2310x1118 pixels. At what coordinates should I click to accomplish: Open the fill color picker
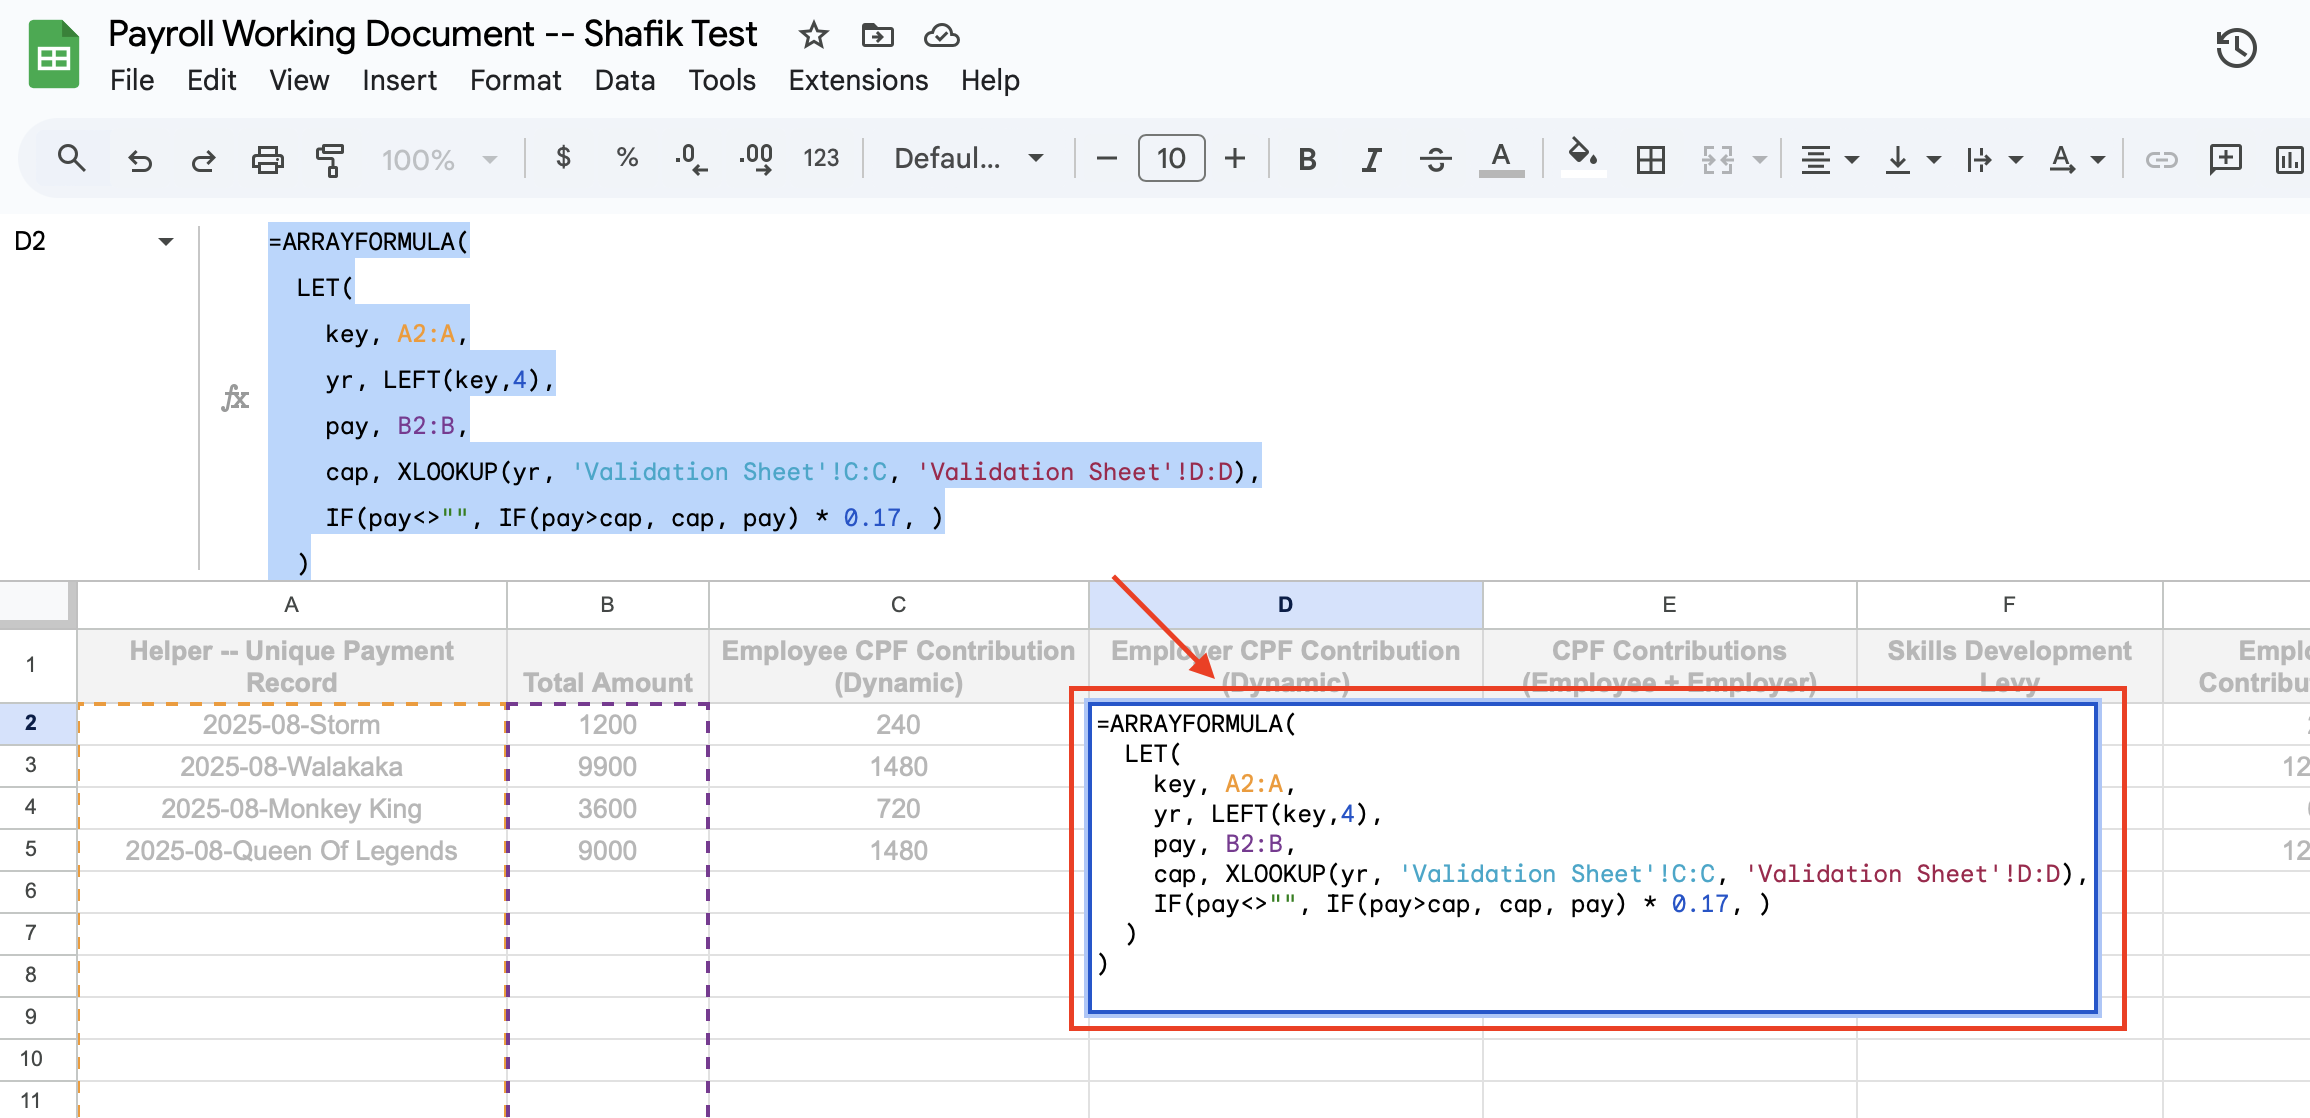tap(1582, 157)
